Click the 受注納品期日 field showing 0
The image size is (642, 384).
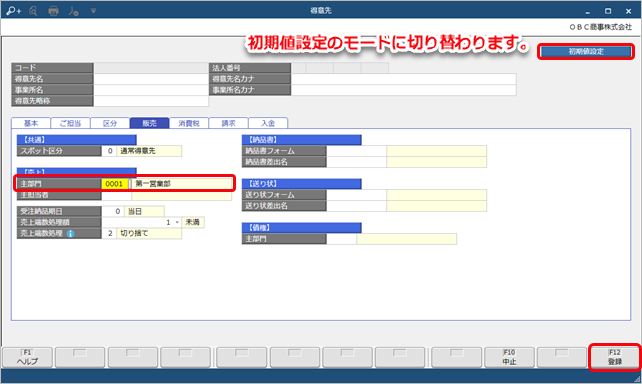click(x=113, y=211)
